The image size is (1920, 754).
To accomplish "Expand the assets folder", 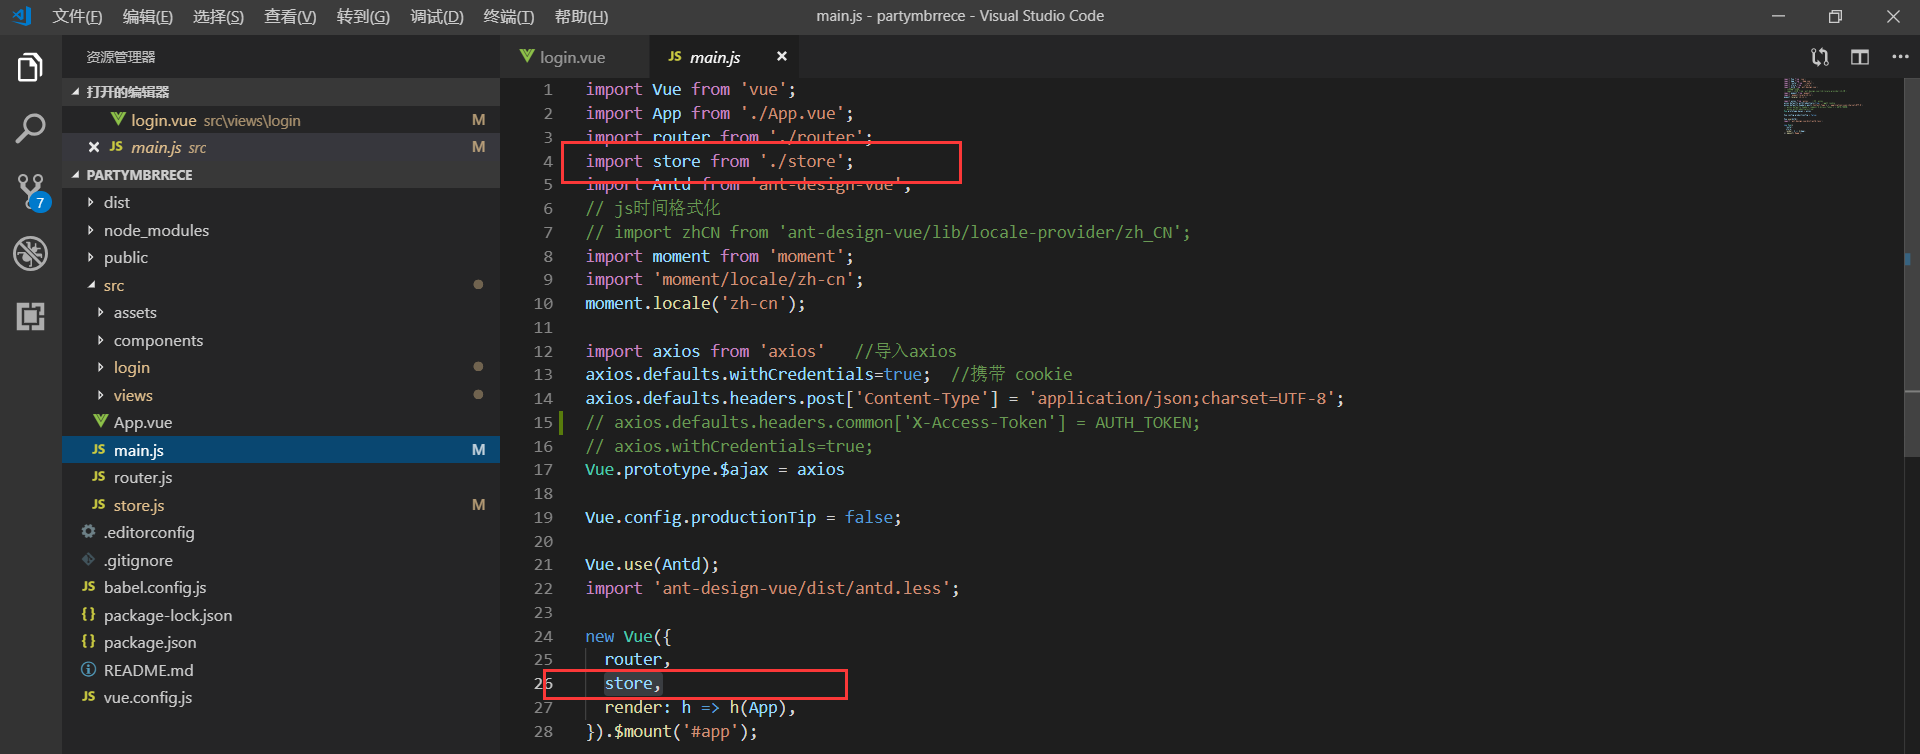I will (101, 312).
